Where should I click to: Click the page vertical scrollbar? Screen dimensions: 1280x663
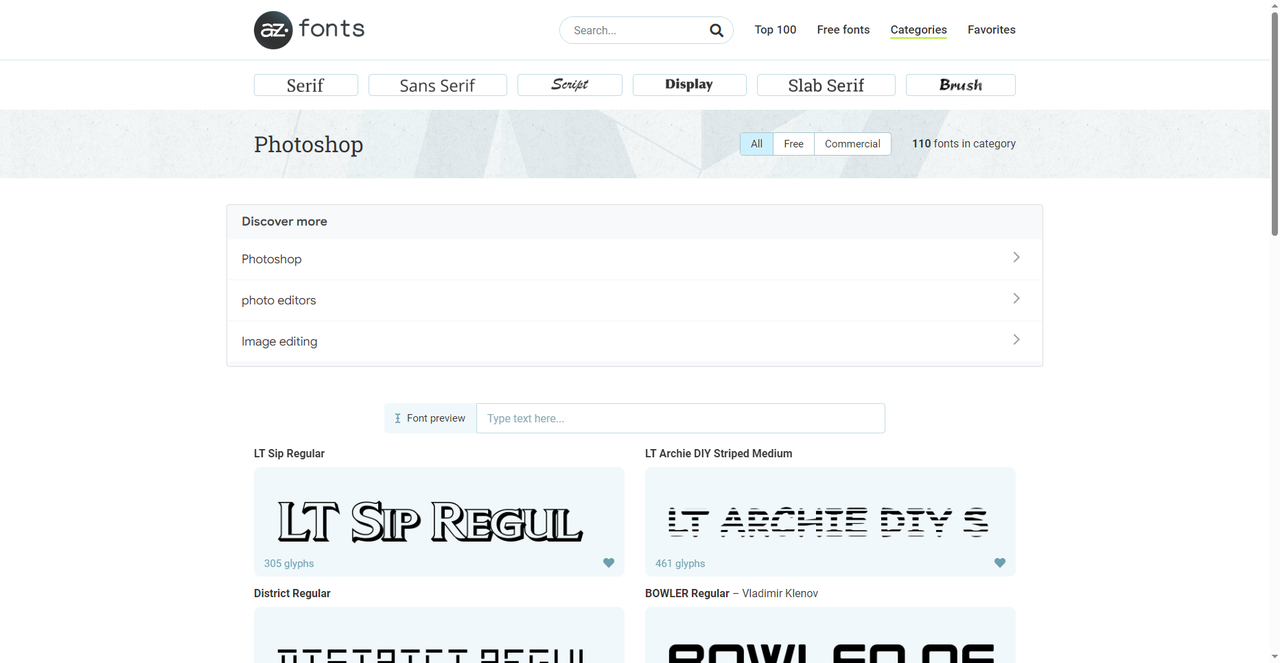coord(1274,120)
